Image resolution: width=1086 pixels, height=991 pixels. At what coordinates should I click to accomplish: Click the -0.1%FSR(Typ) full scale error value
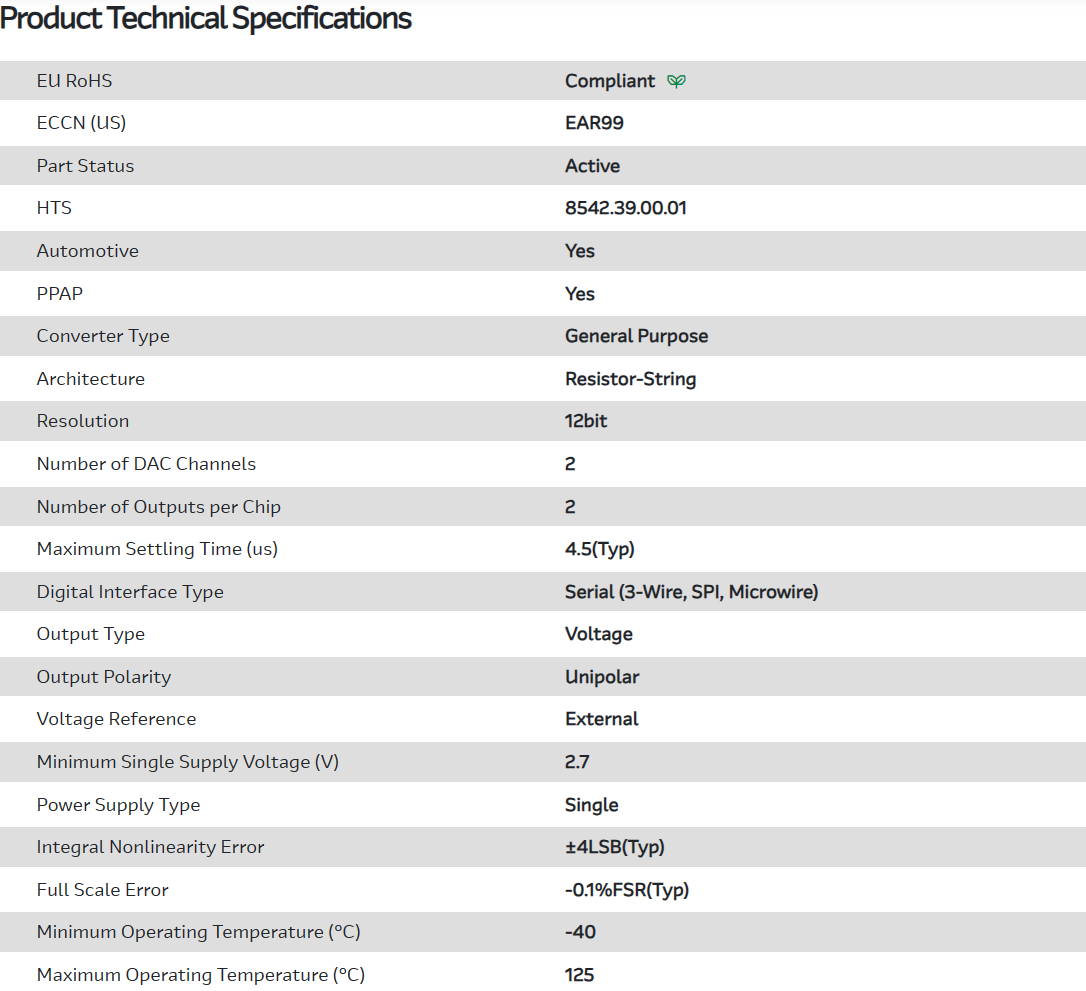pyautogui.click(x=627, y=890)
